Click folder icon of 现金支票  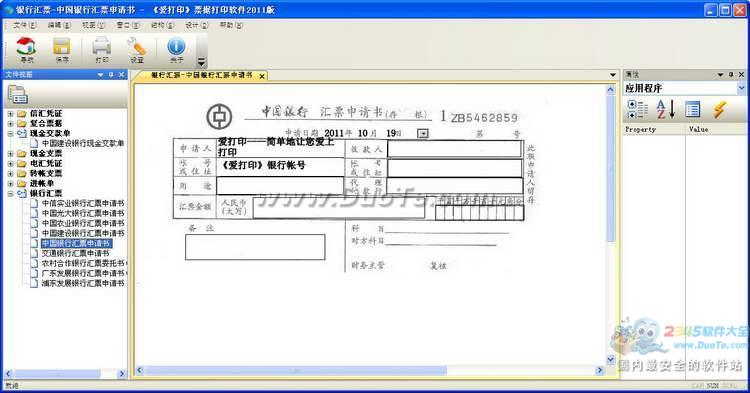pyautogui.click(x=22, y=153)
